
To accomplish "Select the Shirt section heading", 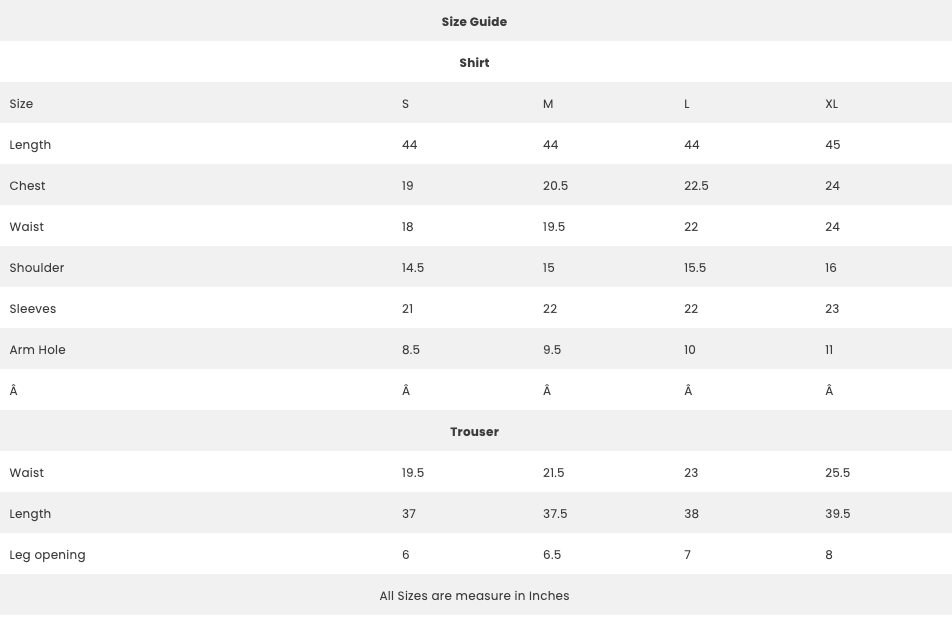I will tap(474, 63).
